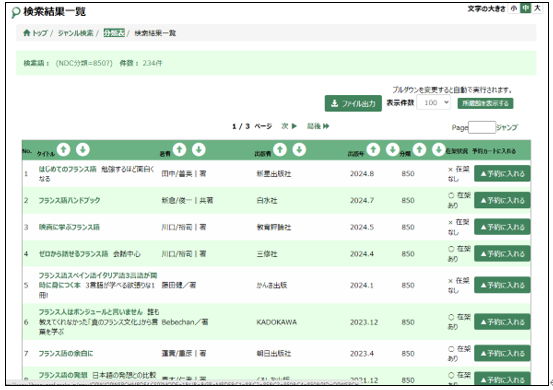Add KADOKAWA book to reservation cart
The width and height of the screenshot is (553, 390).
click(502, 322)
